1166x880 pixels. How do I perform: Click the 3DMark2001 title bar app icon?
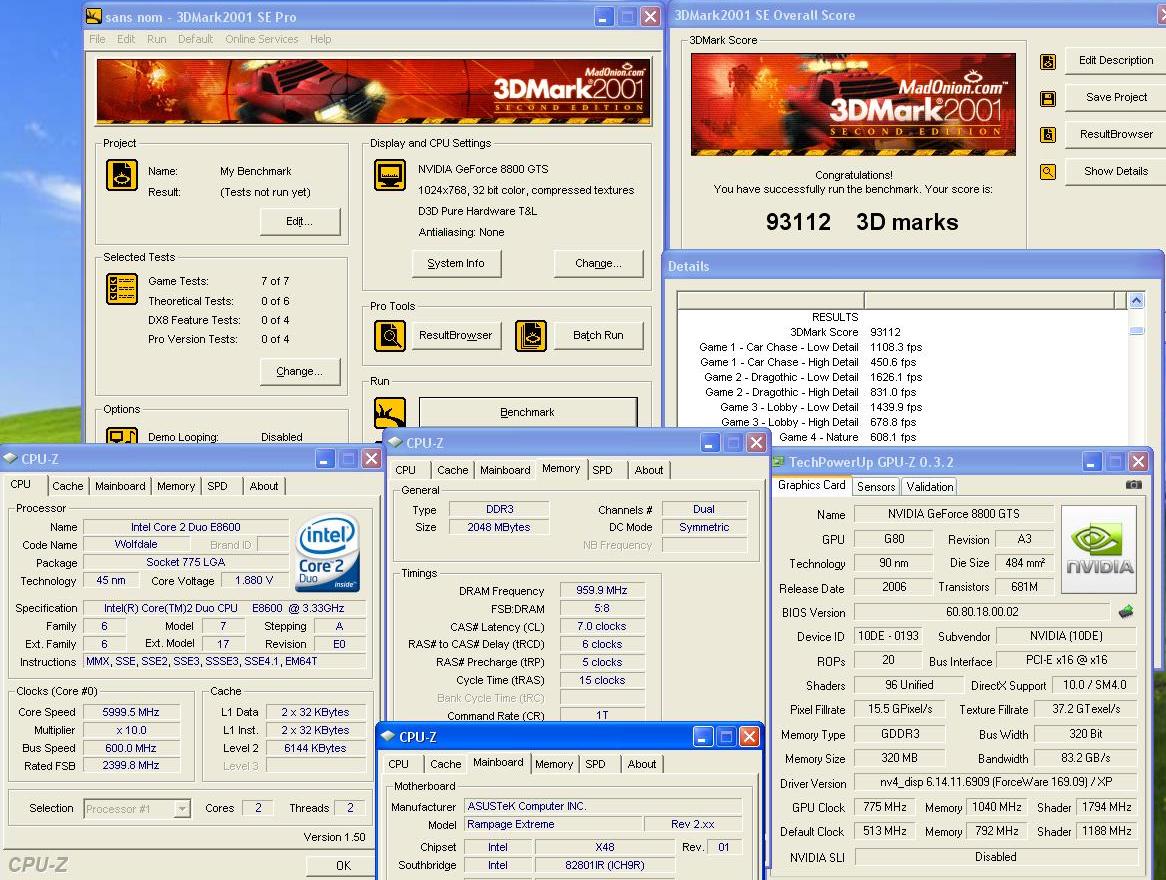pyautogui.click(x=94, y=16)
